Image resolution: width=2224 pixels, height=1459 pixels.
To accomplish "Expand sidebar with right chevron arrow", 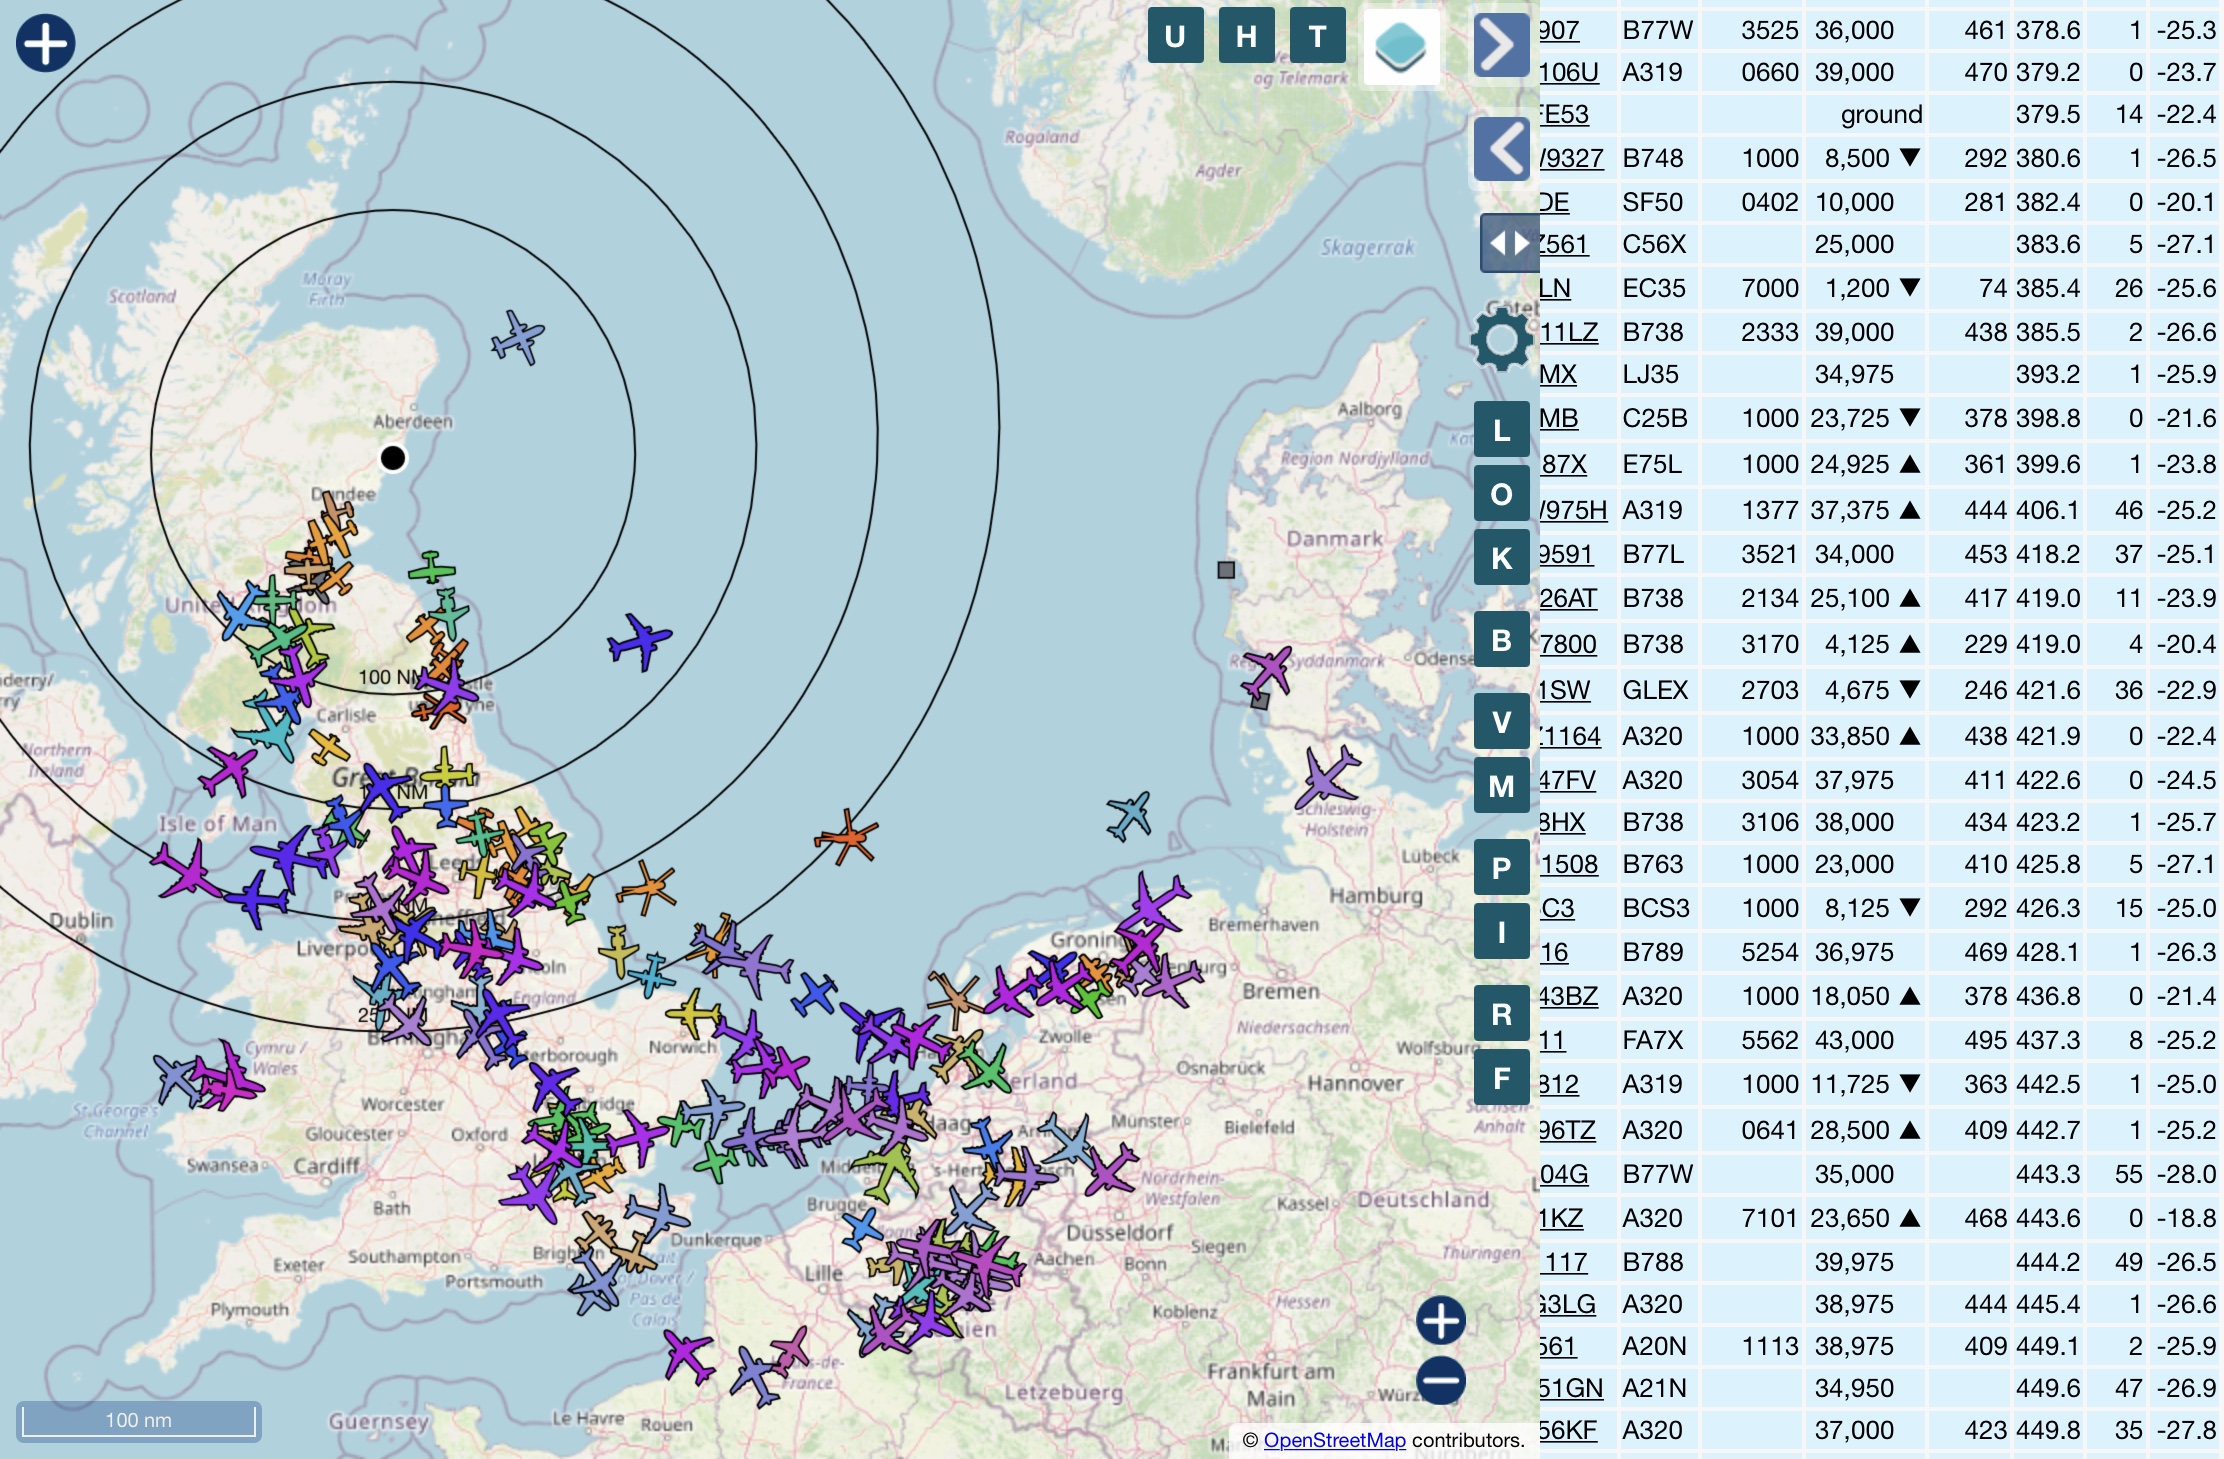I will tap(1500, 45).
